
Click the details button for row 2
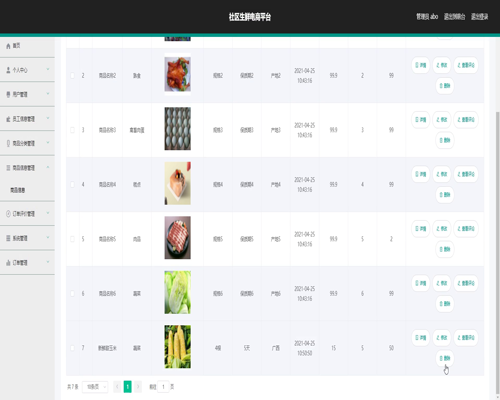[421, 65]
